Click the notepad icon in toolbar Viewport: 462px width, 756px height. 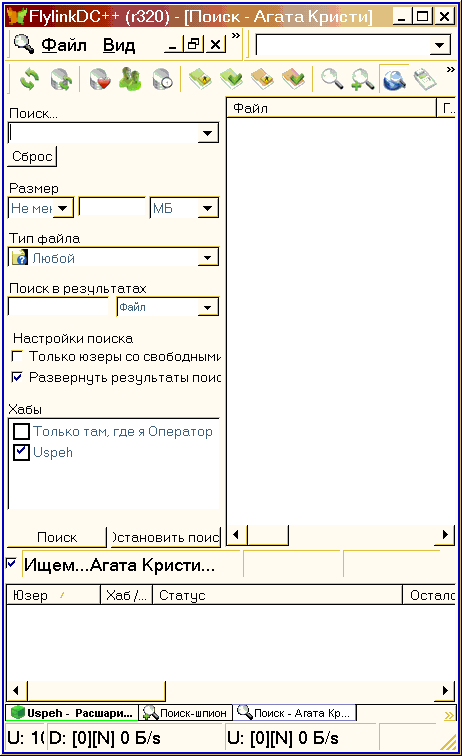[x=425, y=79]
